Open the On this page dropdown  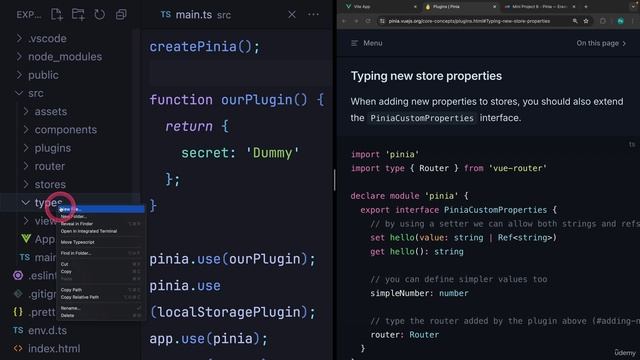point(601,43)
